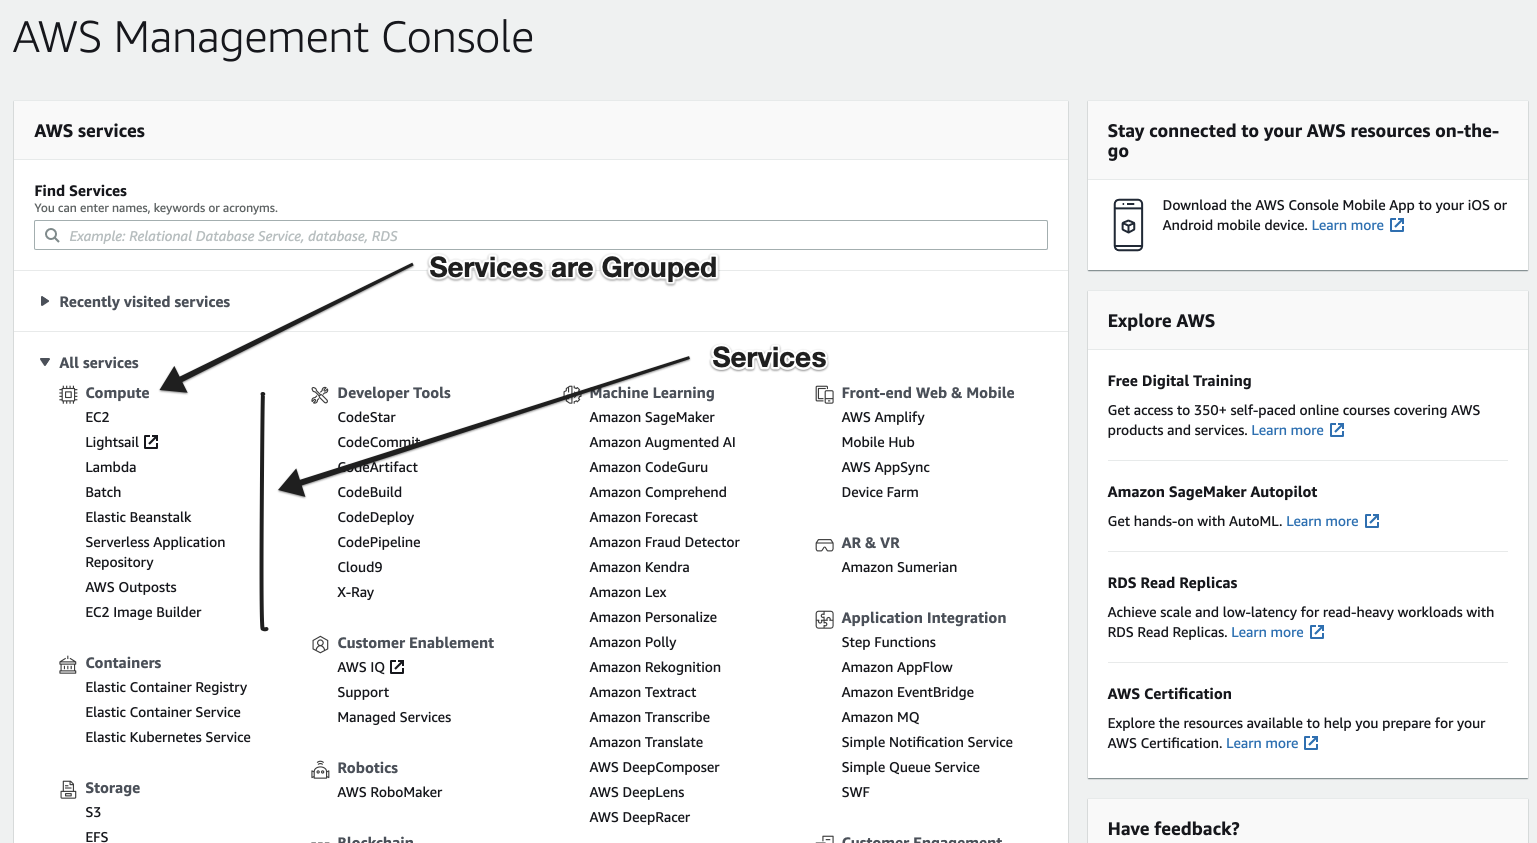Click Learn more for SageMaker Autopilot
The height and width of the screenshot is (843, 1537).
point(1322,521)
